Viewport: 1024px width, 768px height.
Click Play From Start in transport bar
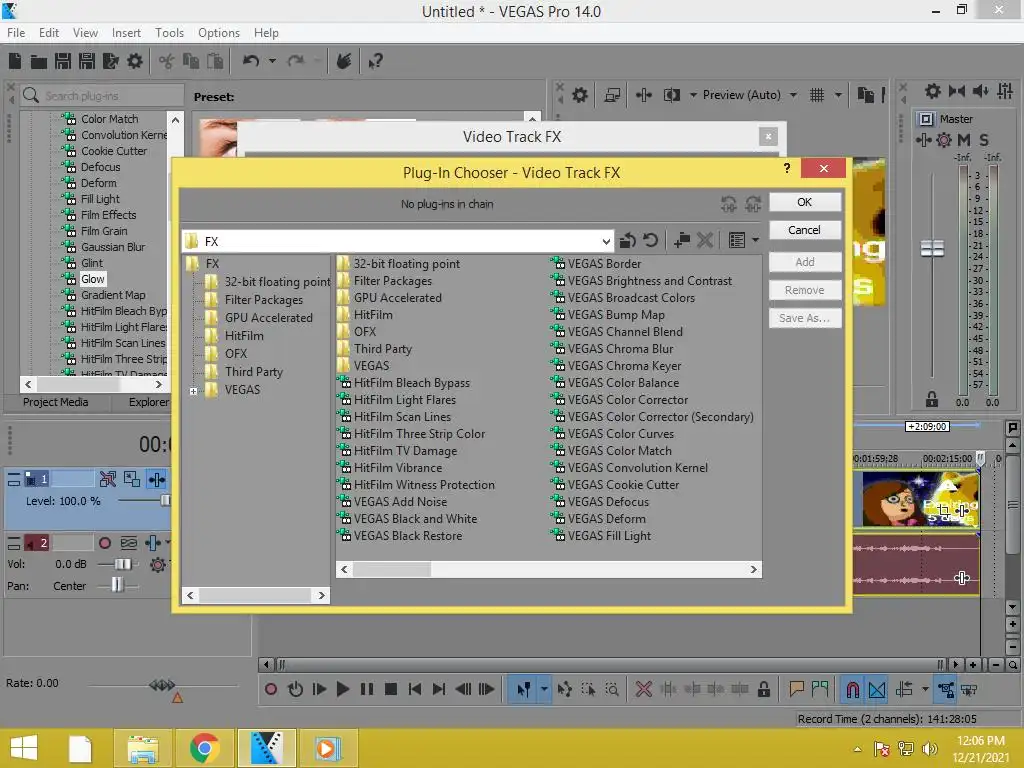coord(319,689)
